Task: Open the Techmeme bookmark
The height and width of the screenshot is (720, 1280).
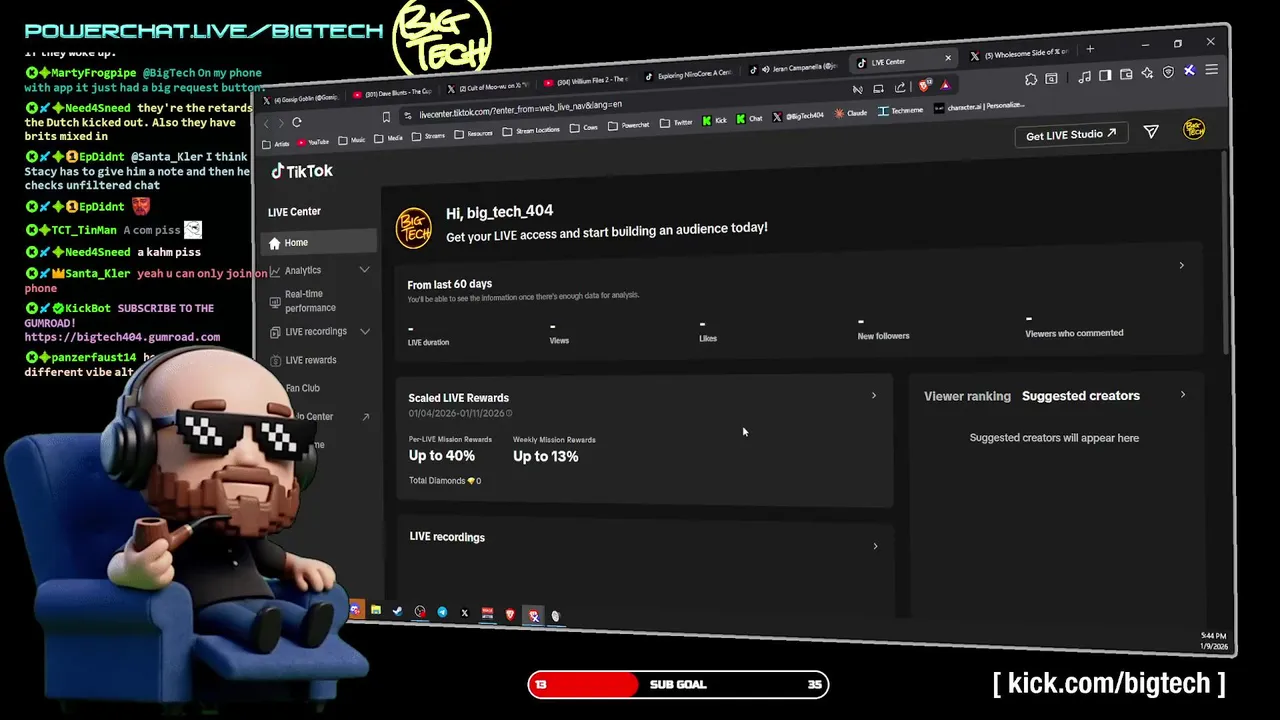Action: [x=901, y=111]
